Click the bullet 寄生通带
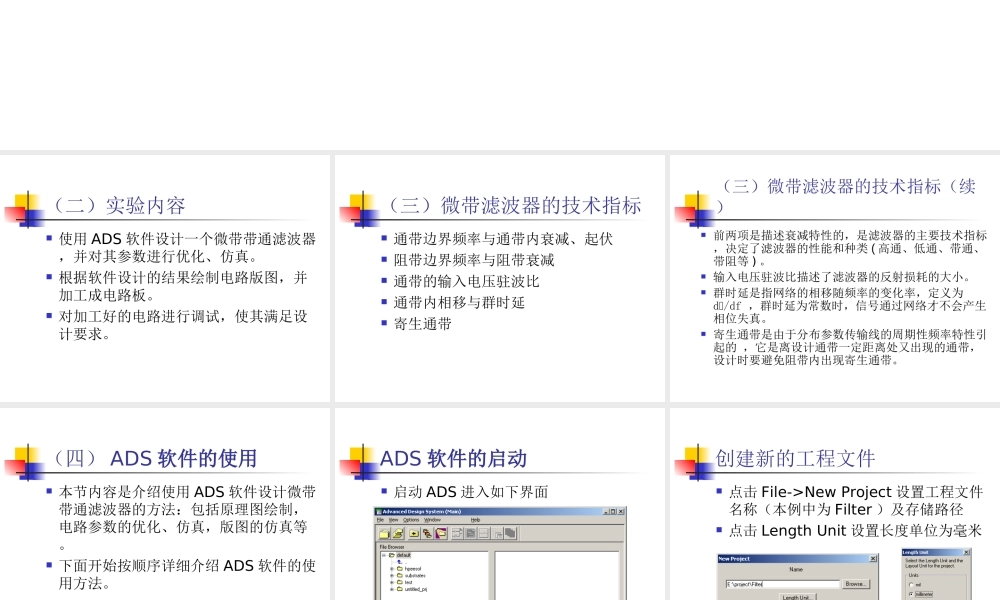This screenshot has height=600, width=1000. pyautogui.click(x=422, y=323)
